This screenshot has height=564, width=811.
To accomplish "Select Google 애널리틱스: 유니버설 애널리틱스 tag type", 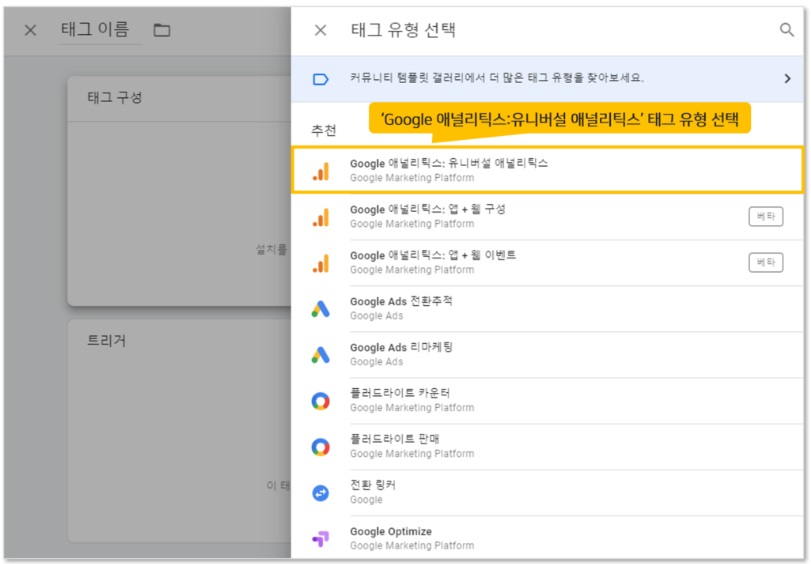I will click(x=547, y=170).
